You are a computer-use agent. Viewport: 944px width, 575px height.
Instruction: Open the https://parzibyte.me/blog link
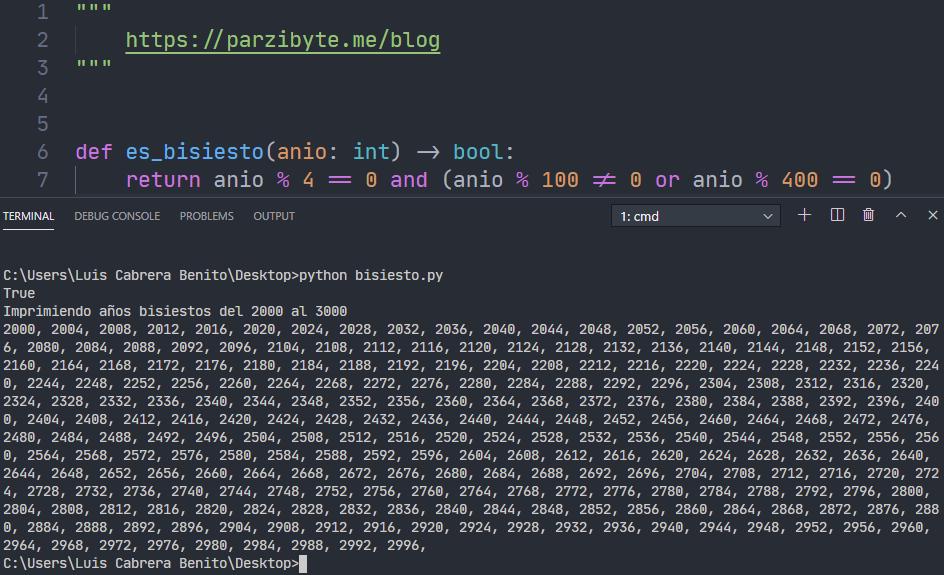tap(283, 40)
